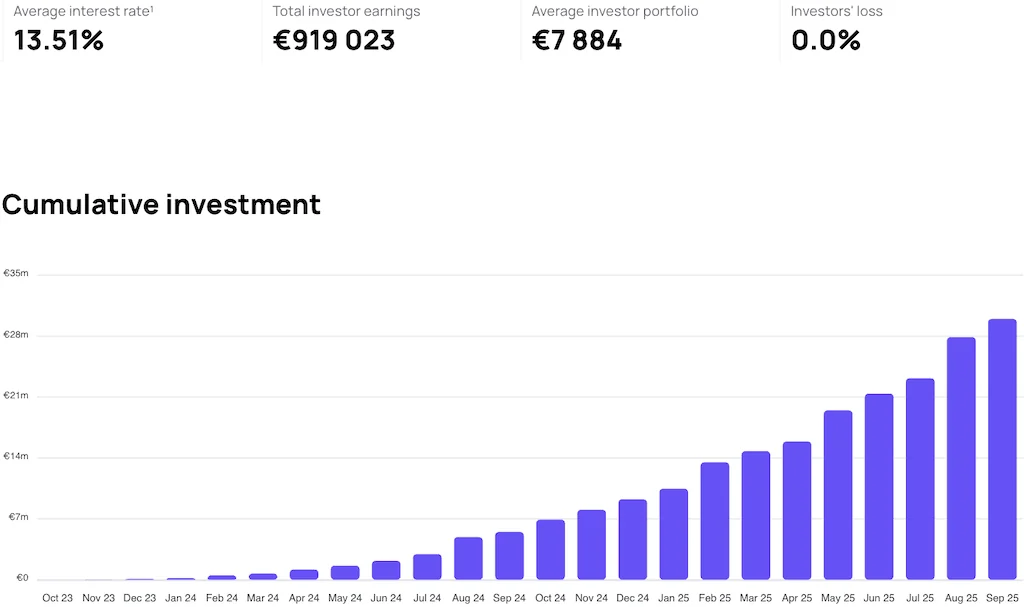The height and width of the screenshot is (607, 1024).
Task: Click the Feb 25 bar
Action: (715, 521)
